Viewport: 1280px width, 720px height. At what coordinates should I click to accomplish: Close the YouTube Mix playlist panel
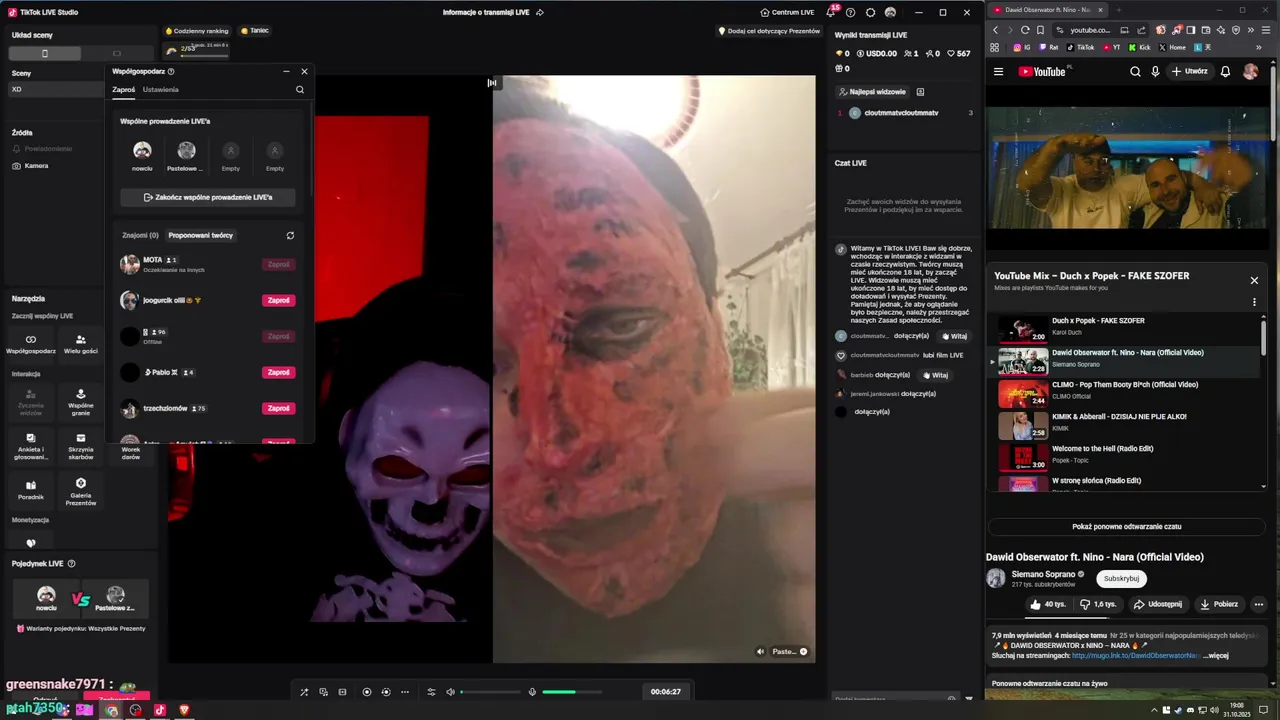point(1254,280)
